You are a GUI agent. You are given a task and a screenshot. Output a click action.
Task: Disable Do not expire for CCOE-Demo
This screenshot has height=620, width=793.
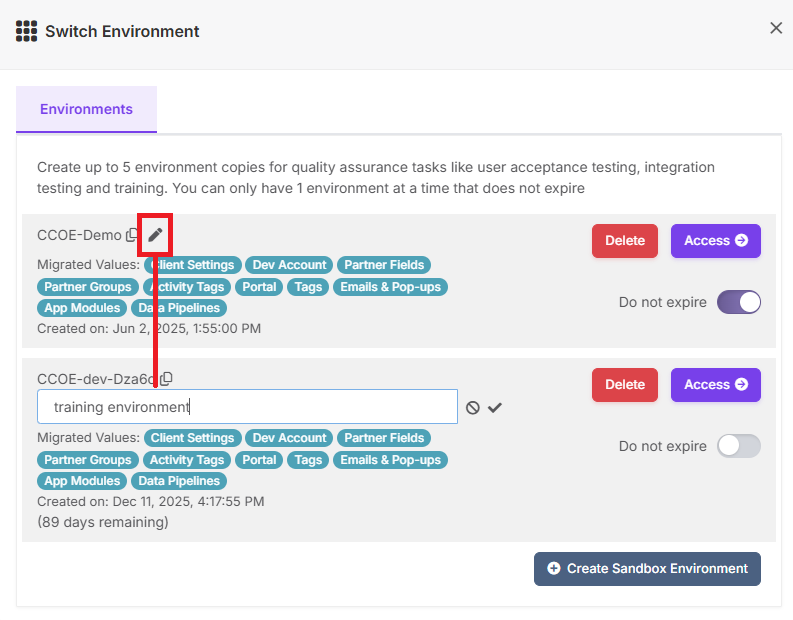coord(738,302)
